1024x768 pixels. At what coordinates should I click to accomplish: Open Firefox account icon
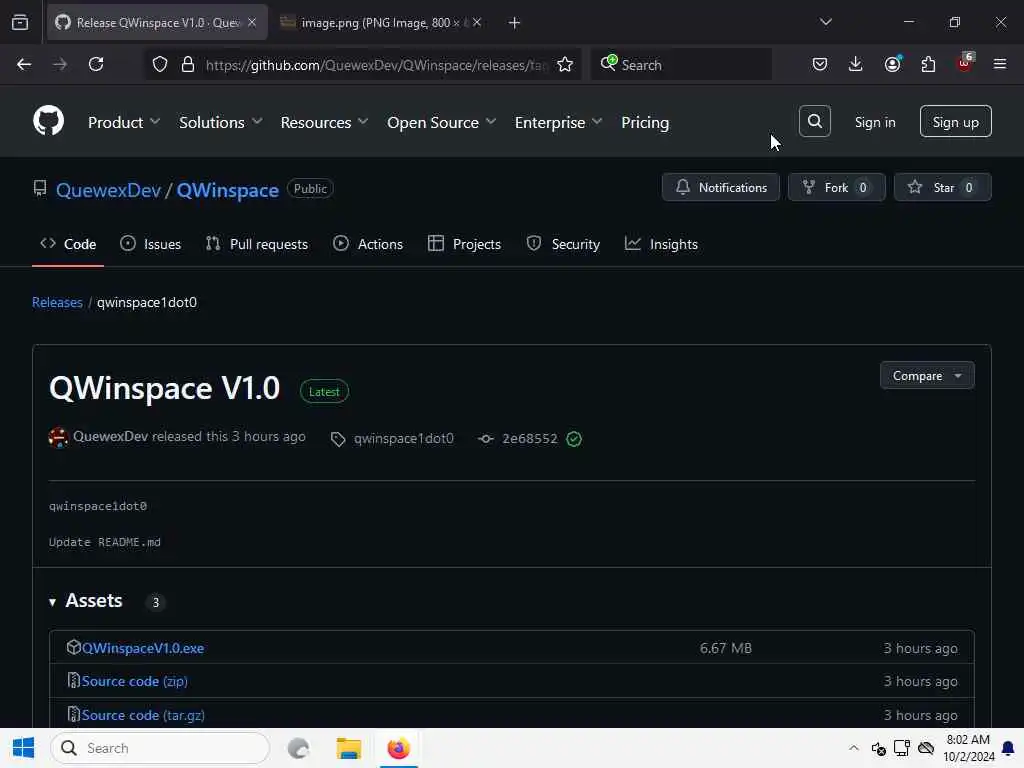point(892,64)
